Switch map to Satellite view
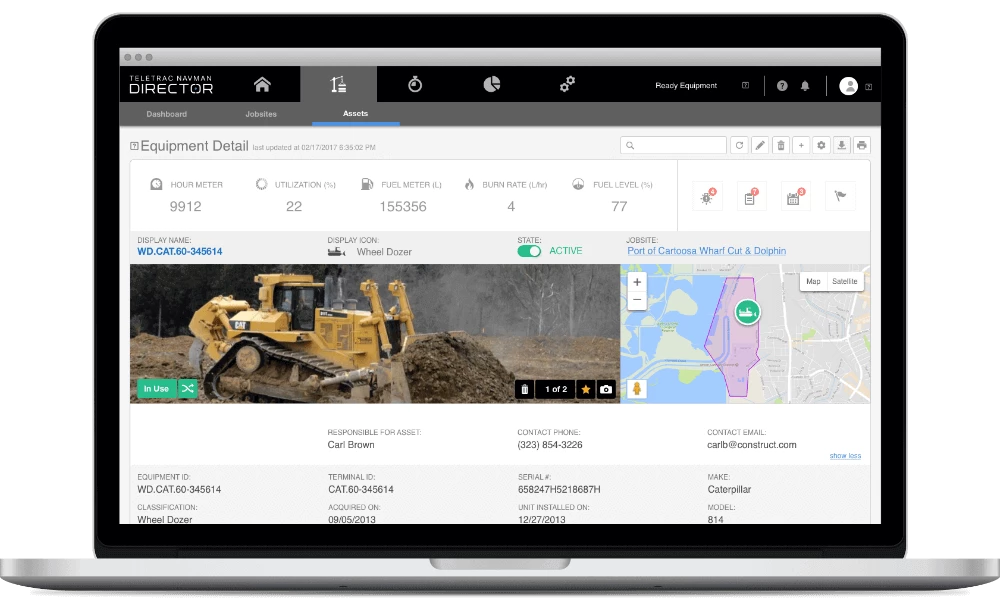 pyautogui.click(x=845, y=281)
